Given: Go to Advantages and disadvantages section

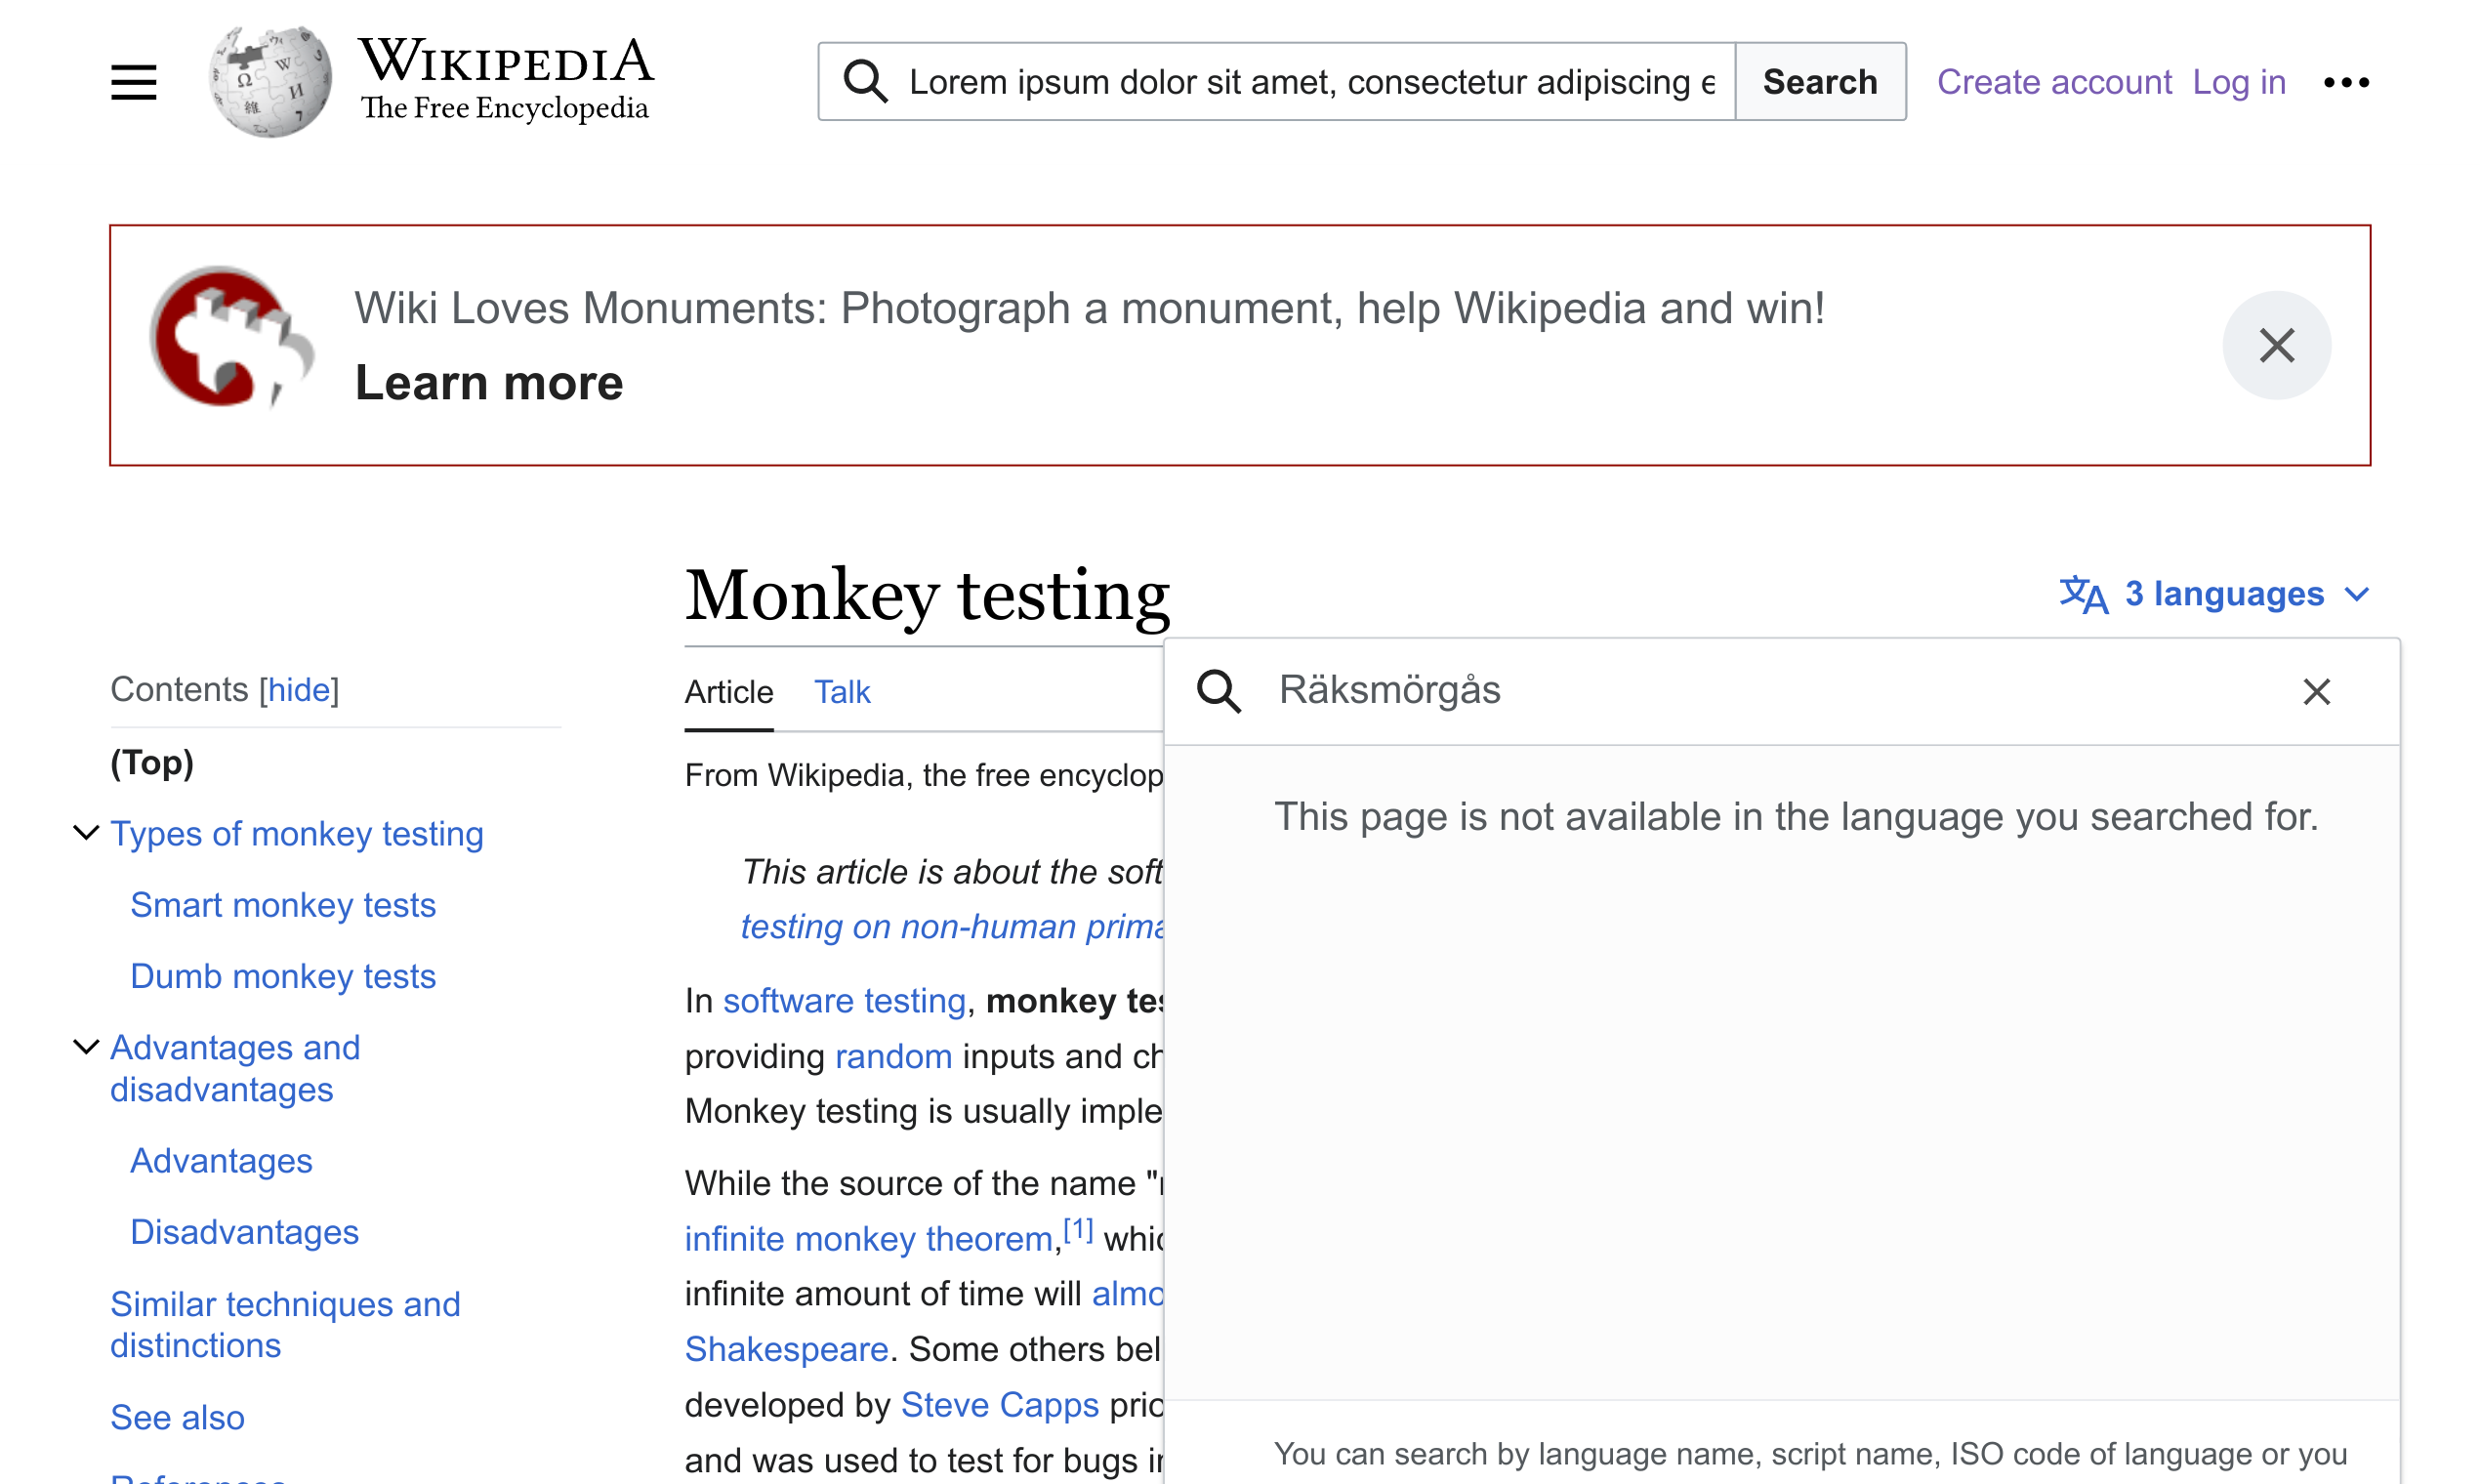Looking at the screenshot, I should (235, 1068).
